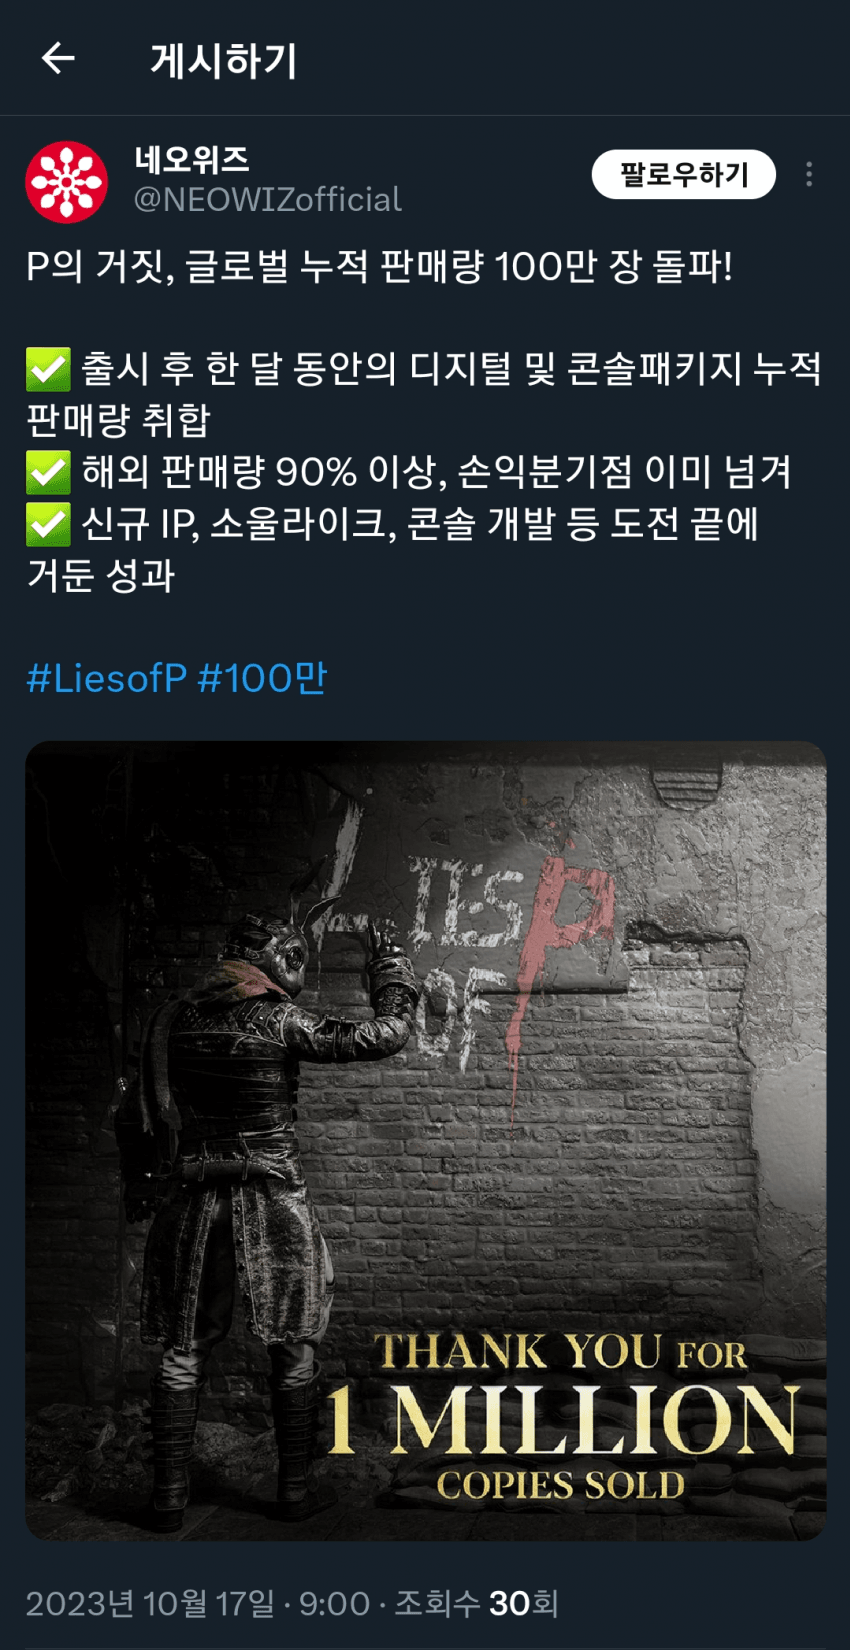Viewport: 850px width, 1650px height.
Task: Click the 2023년 10월 17일 post date
Action: (x=150, y=1604)
